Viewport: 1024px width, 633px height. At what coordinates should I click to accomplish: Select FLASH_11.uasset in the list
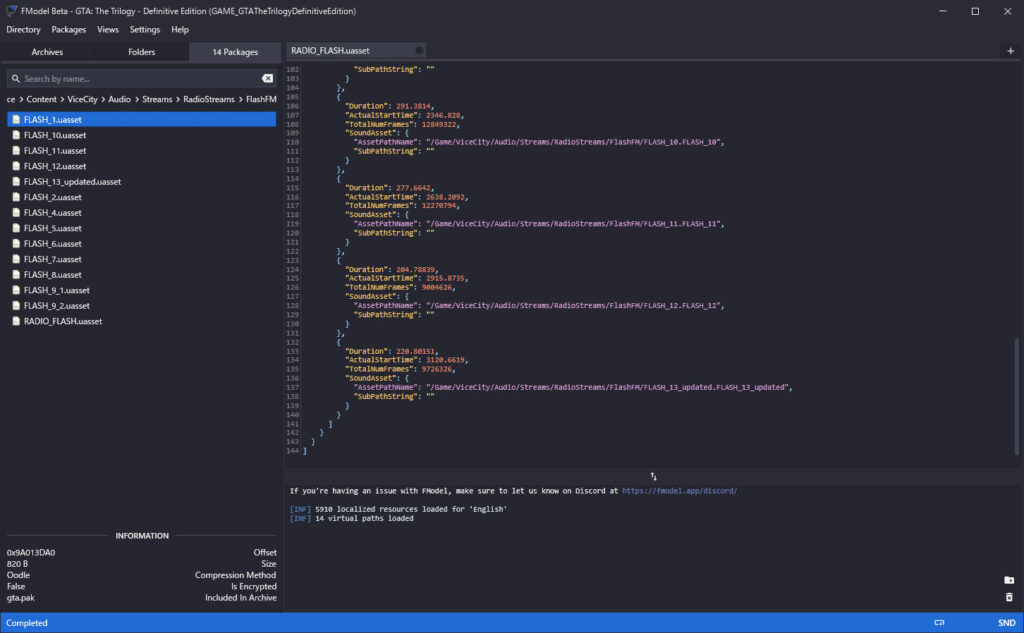click(x=142, y=151)
